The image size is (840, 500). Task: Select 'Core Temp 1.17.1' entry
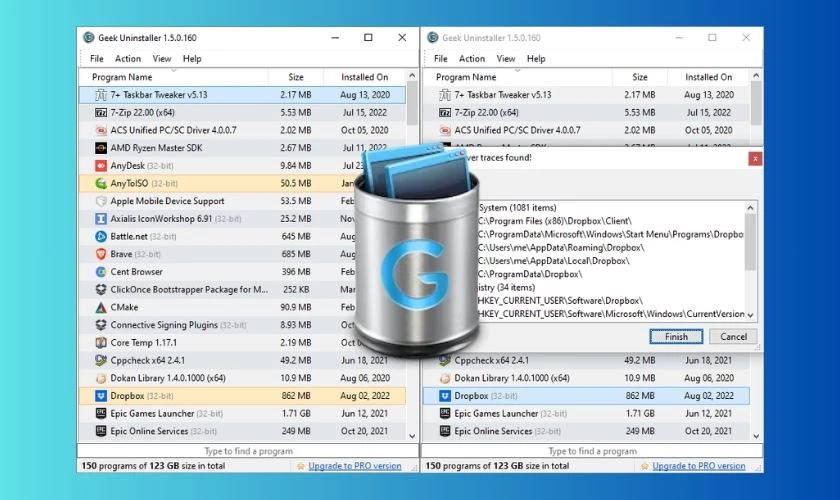click(144, 342)
